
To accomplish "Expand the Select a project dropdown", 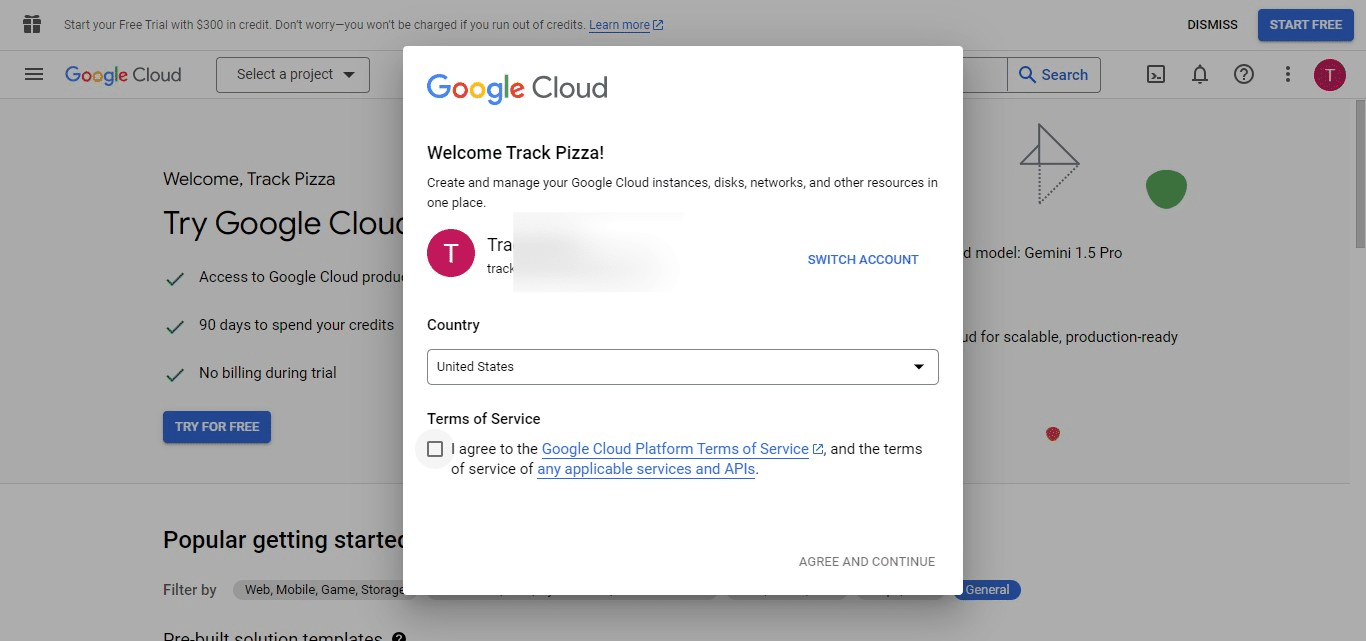I will [292, 74].
